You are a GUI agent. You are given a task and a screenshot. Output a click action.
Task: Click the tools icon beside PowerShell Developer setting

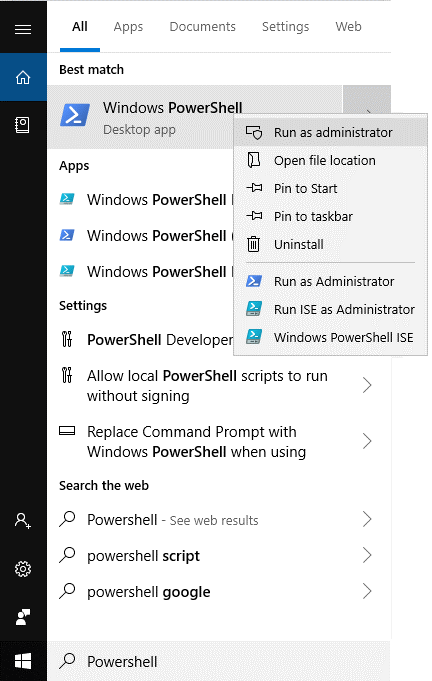tap(67, 339)
